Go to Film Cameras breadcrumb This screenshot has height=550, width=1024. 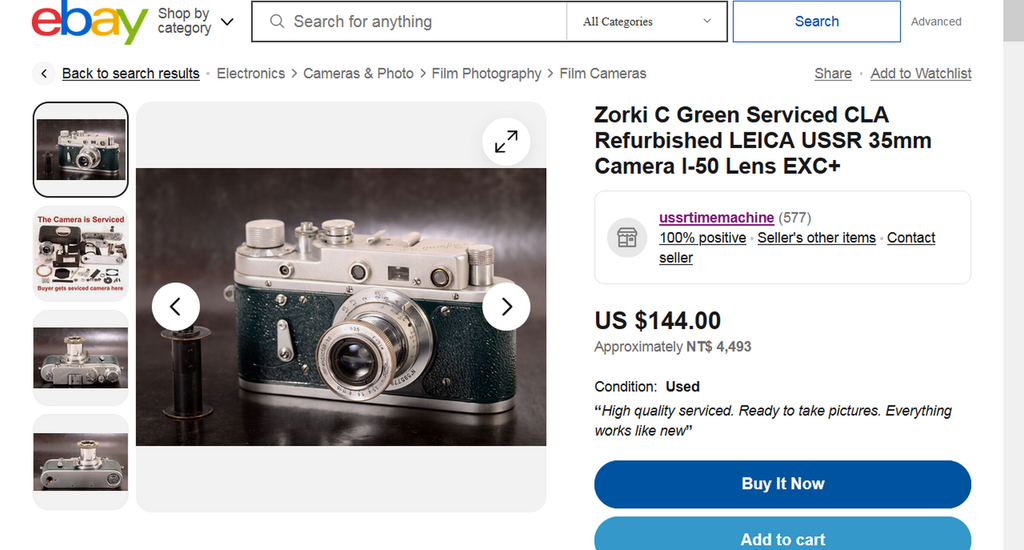(603, 74)
